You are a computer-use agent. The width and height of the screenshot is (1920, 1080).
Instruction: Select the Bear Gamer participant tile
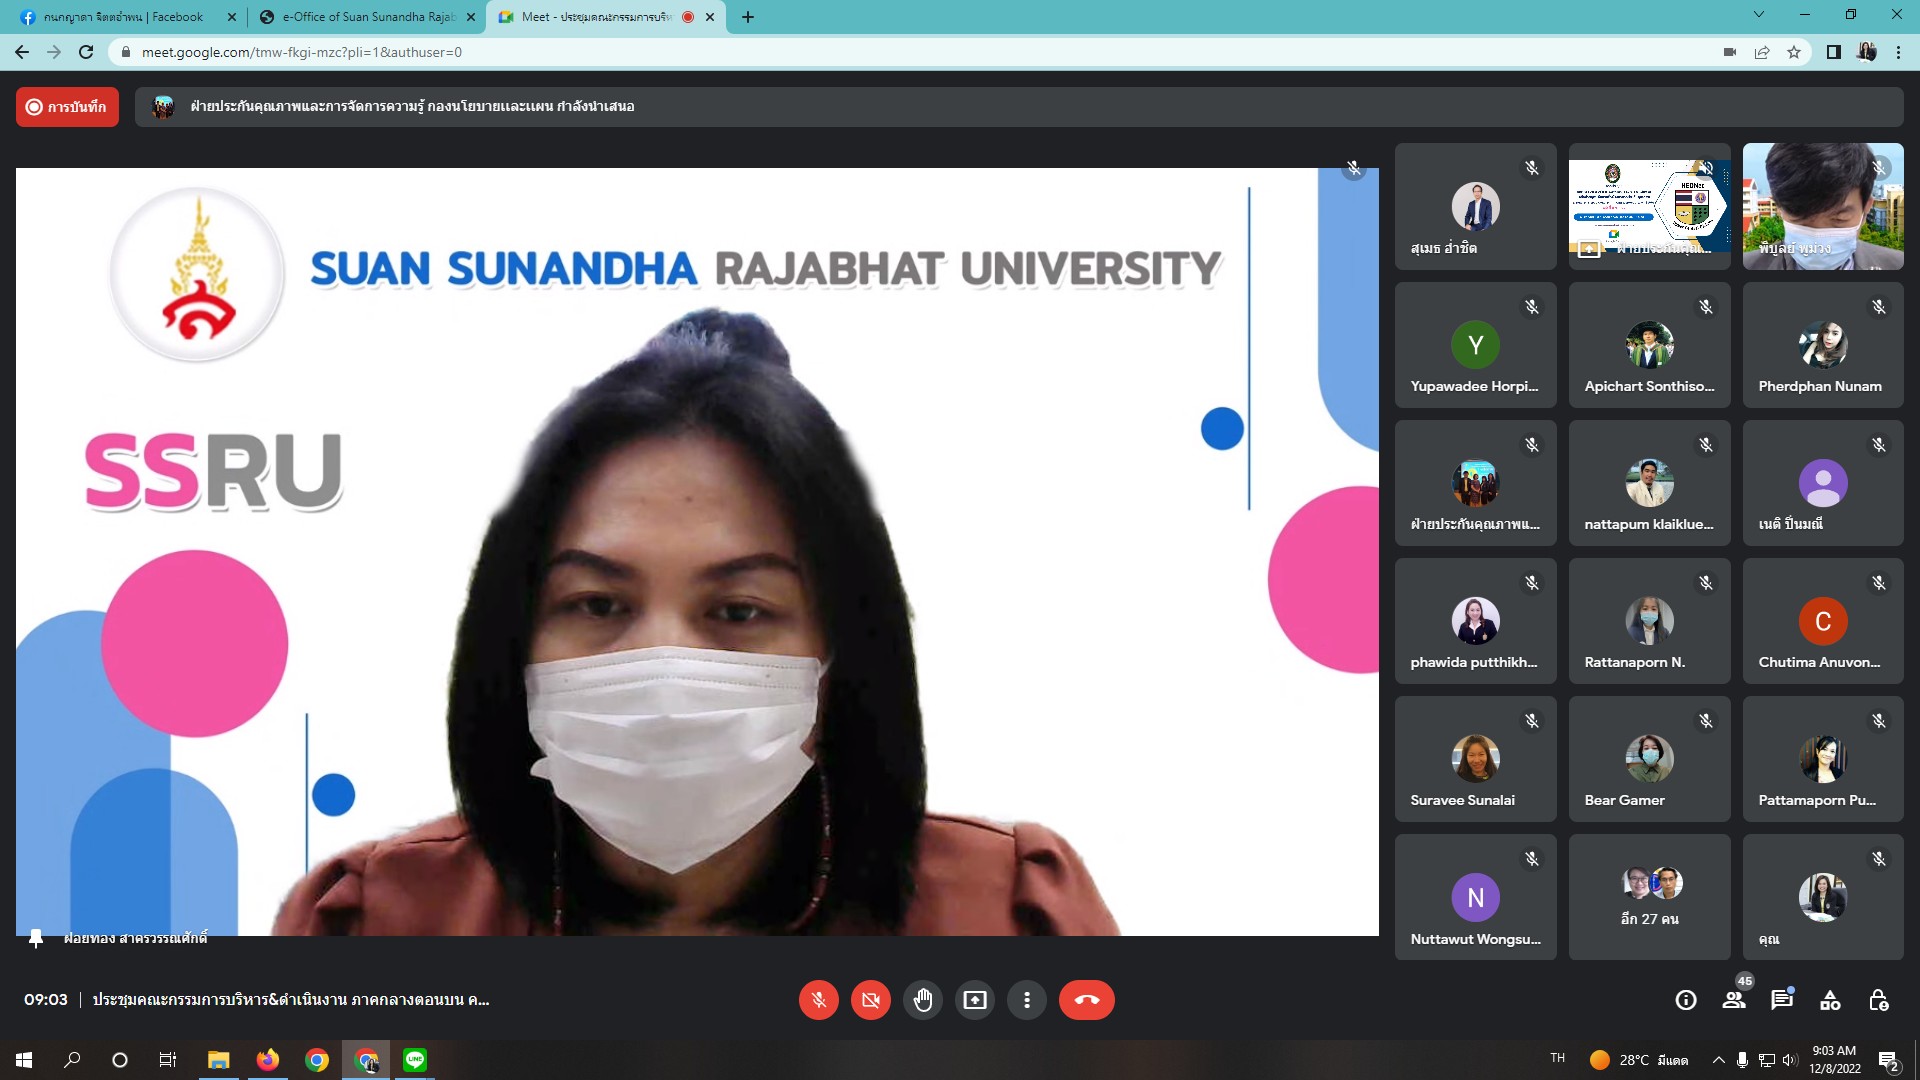1649,759
